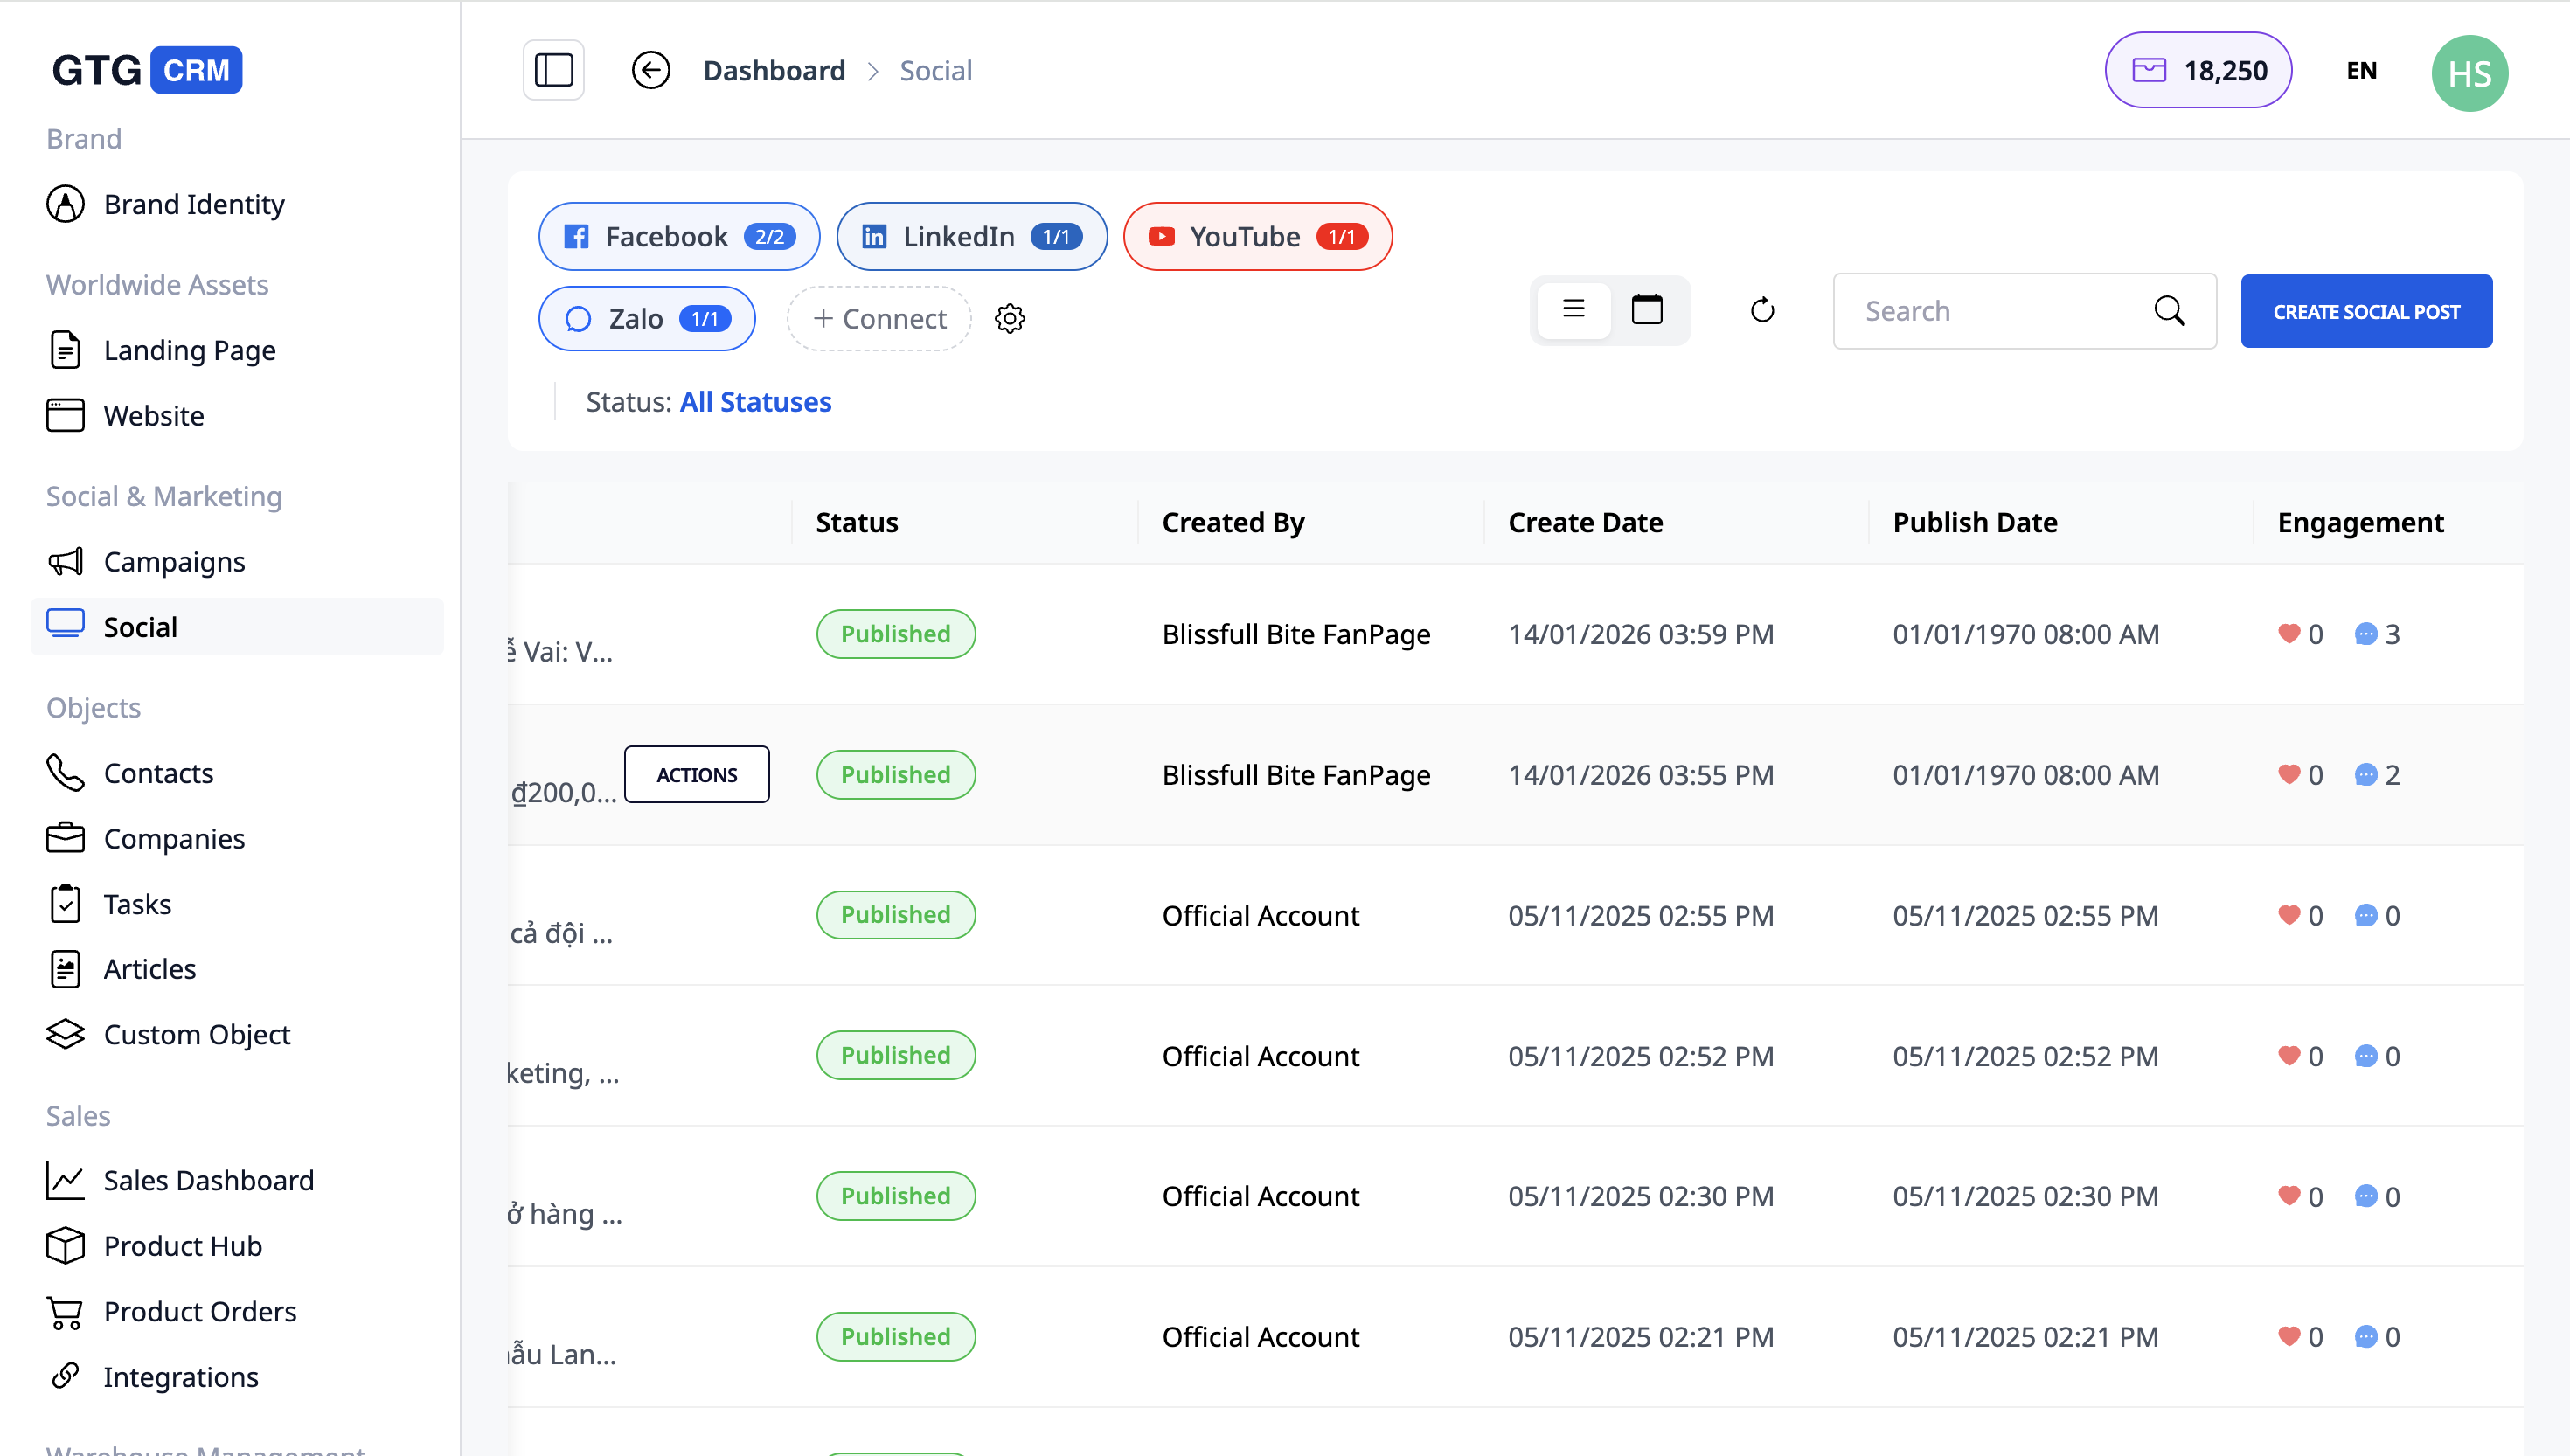
Task: Open the HS user avatar
Action: (x=2469, y=73)
